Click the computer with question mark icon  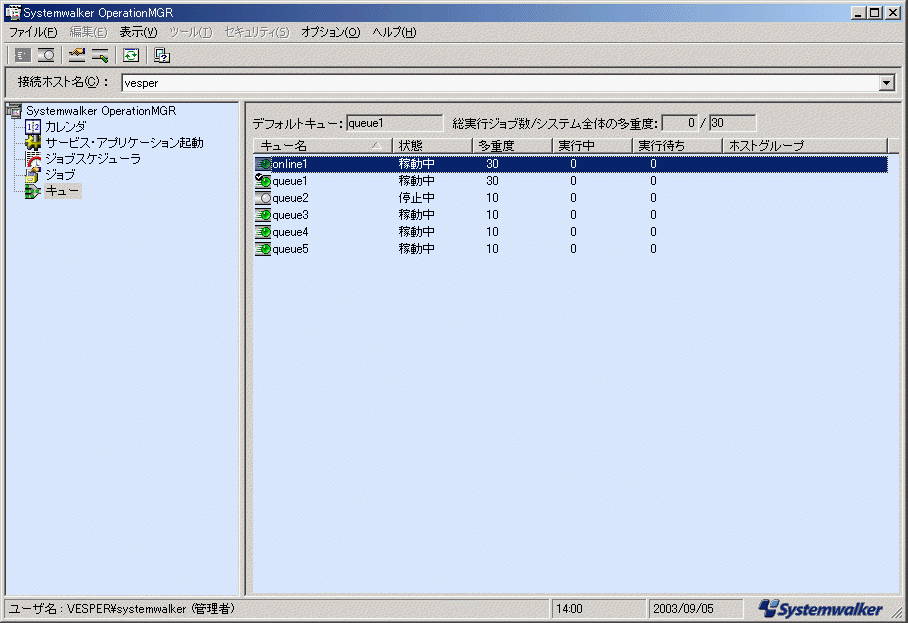162,56
